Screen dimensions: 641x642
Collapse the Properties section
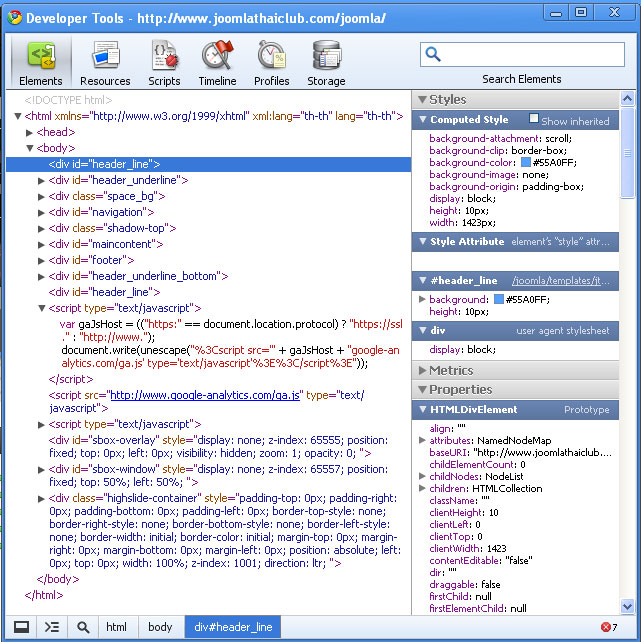coord(422,390)
